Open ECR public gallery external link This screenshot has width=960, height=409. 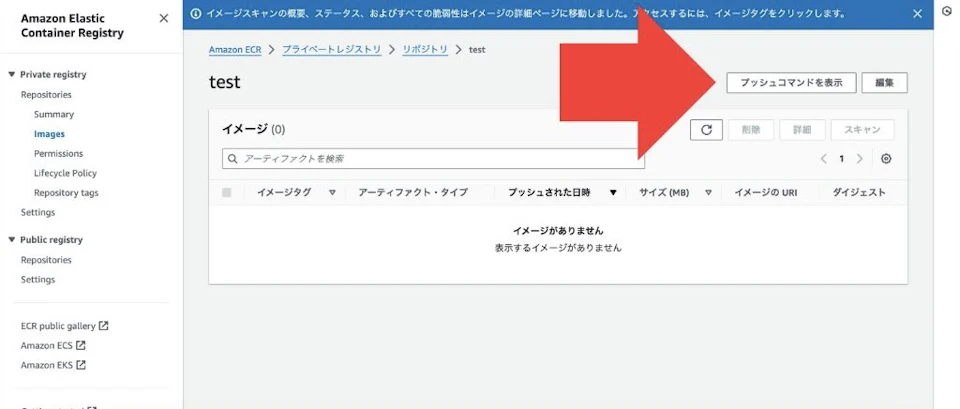pyautogui.click(x=64, y=326)
